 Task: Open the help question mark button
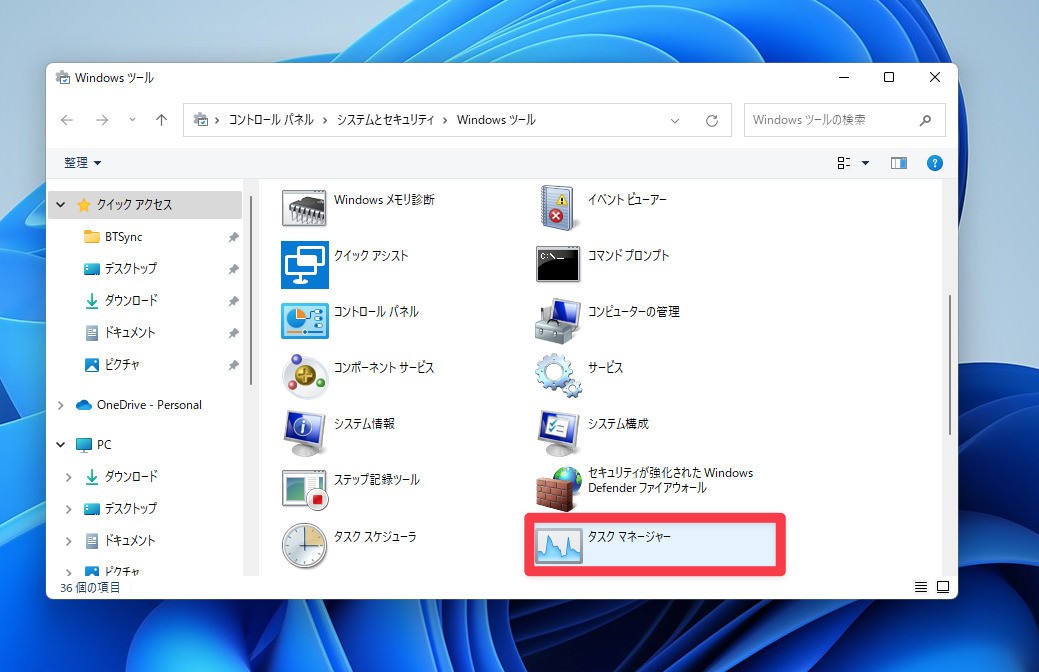click(934, 163)
